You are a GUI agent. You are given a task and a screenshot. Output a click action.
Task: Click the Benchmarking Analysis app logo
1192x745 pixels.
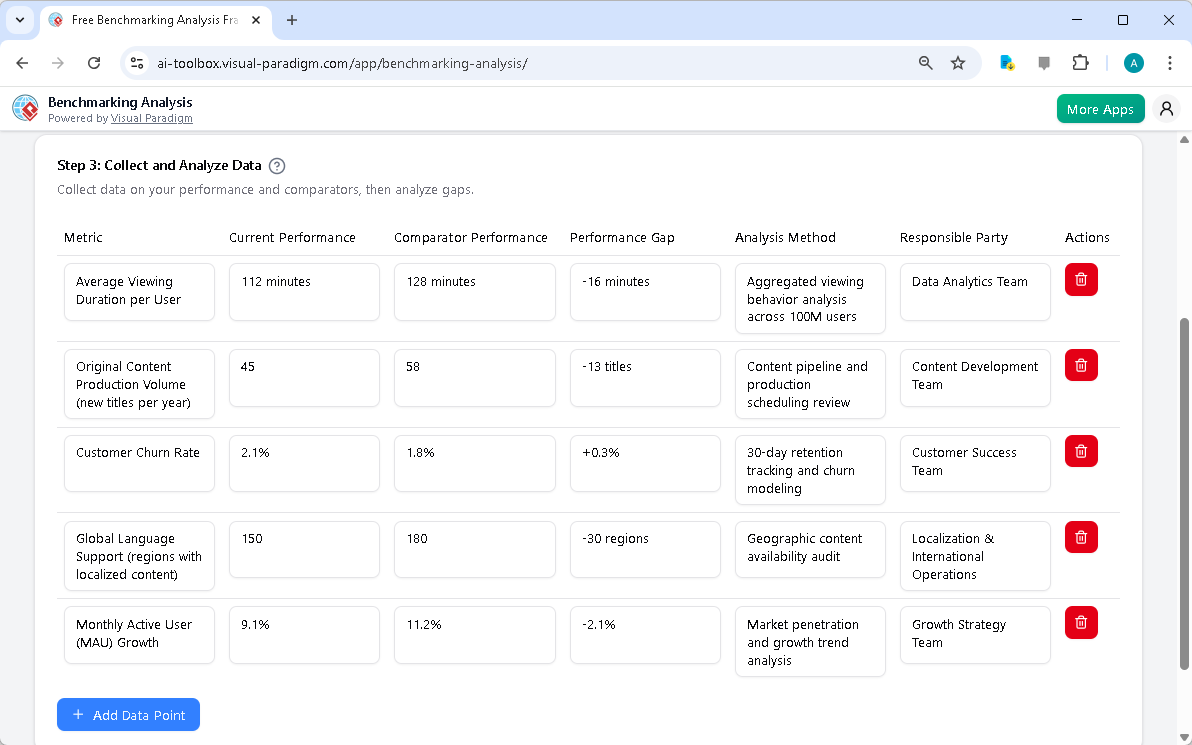(24, 108)
